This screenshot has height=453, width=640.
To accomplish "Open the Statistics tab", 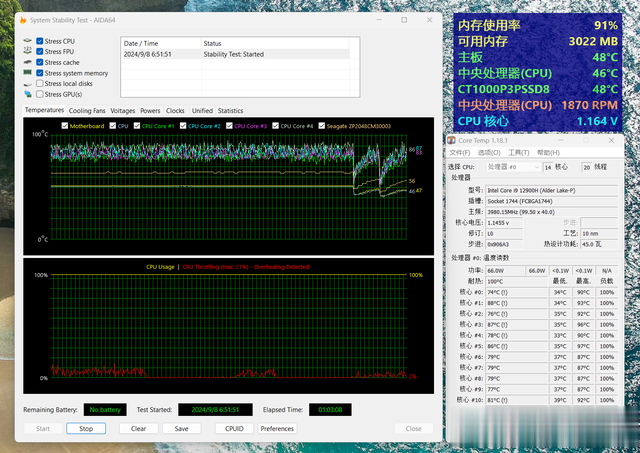I will point(230,111).
